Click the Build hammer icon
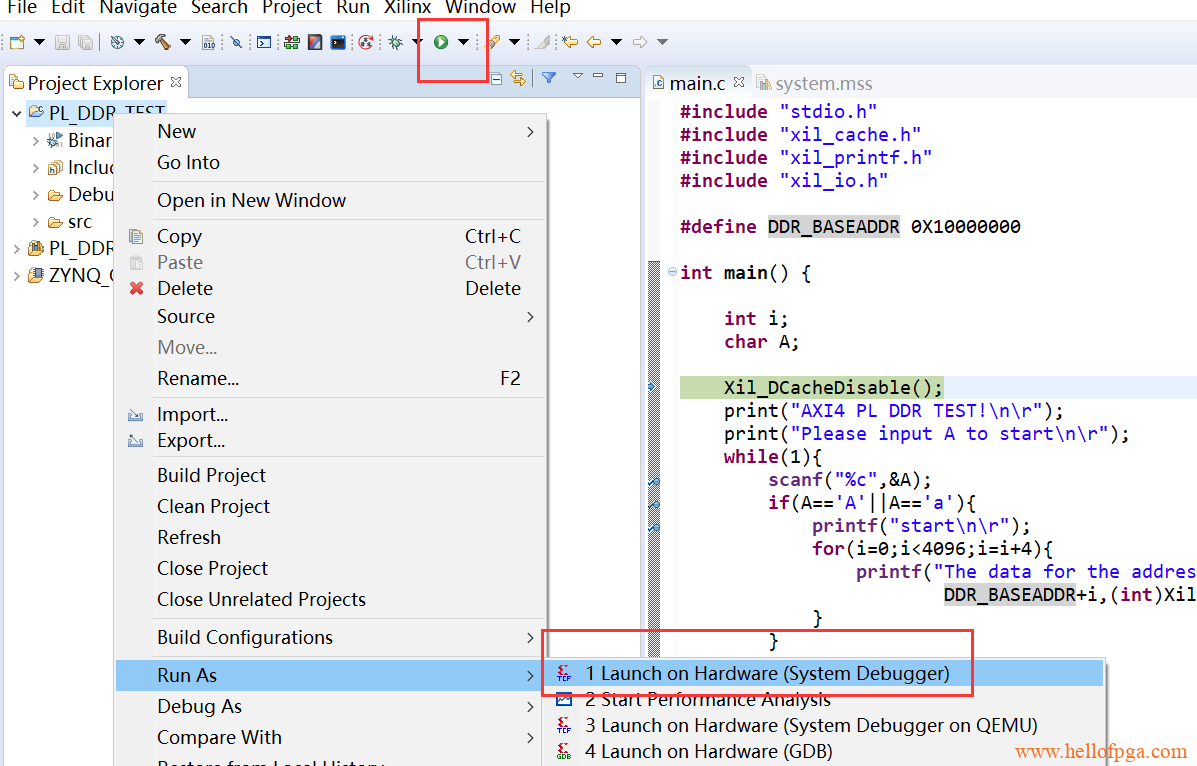 161,42
